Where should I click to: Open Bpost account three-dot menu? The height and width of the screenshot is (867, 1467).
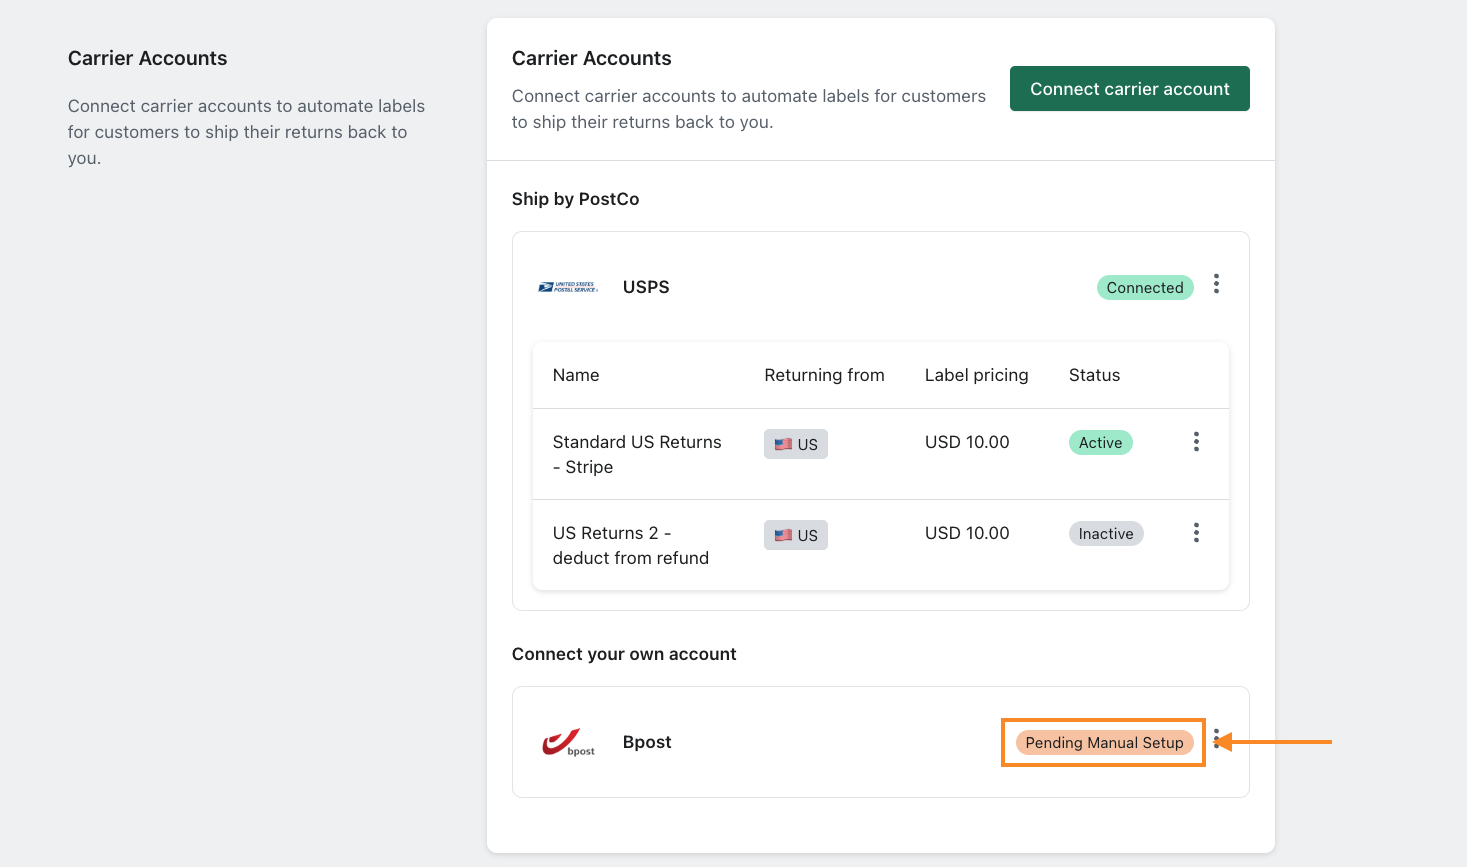1216,739
